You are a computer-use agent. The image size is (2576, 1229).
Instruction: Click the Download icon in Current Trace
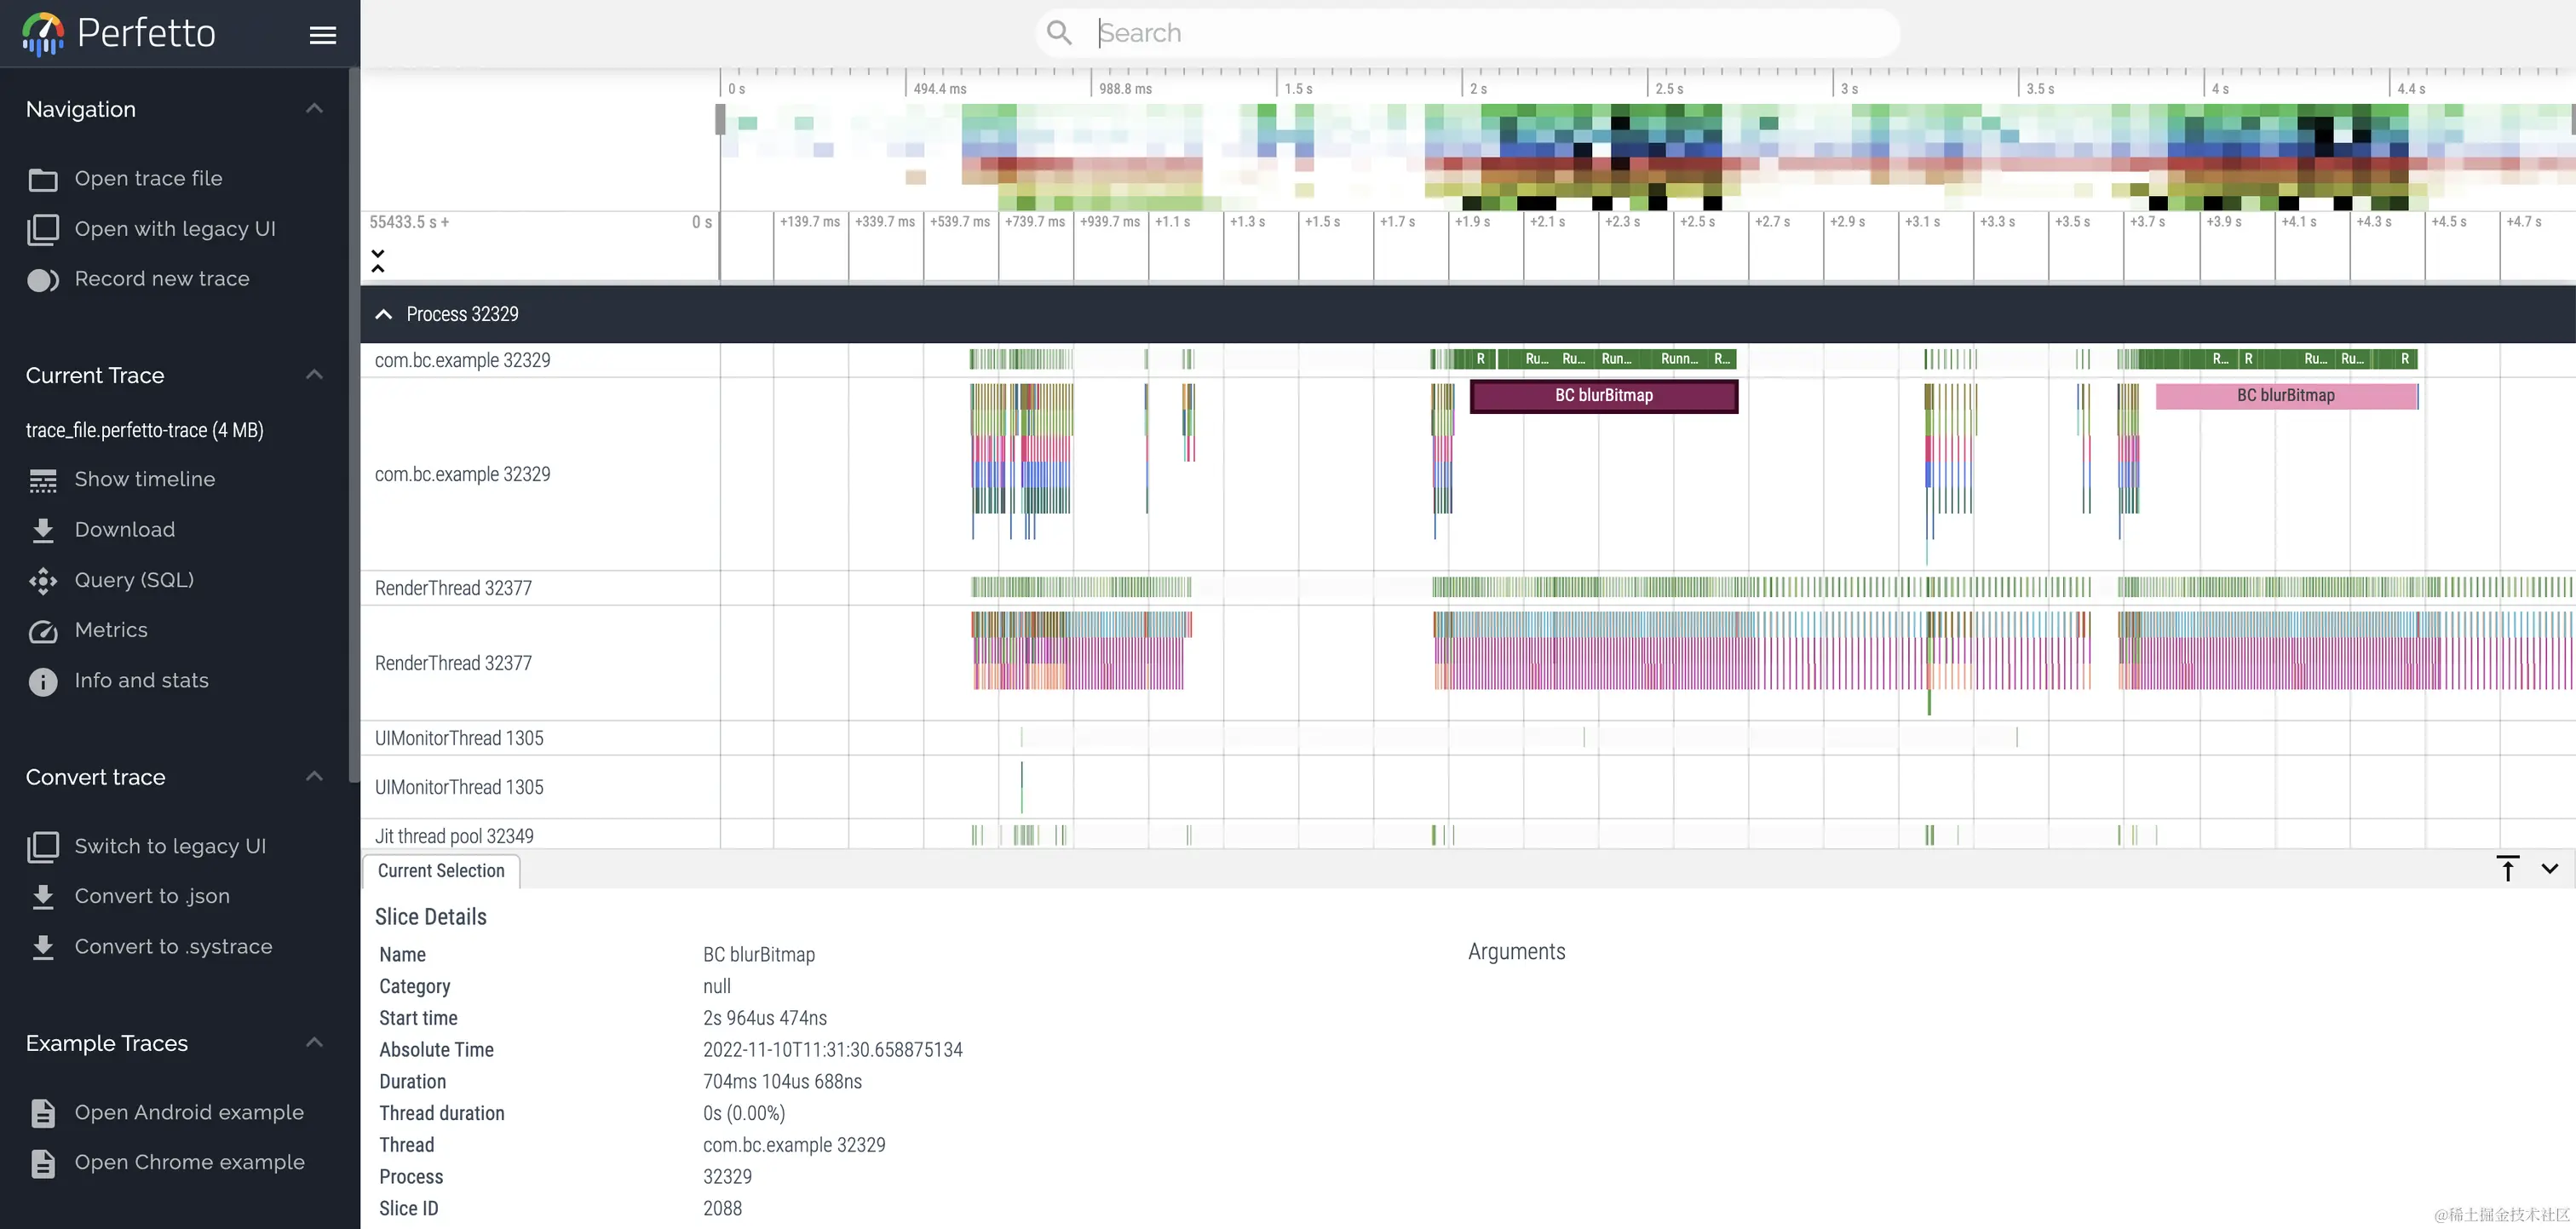(42, 530)
